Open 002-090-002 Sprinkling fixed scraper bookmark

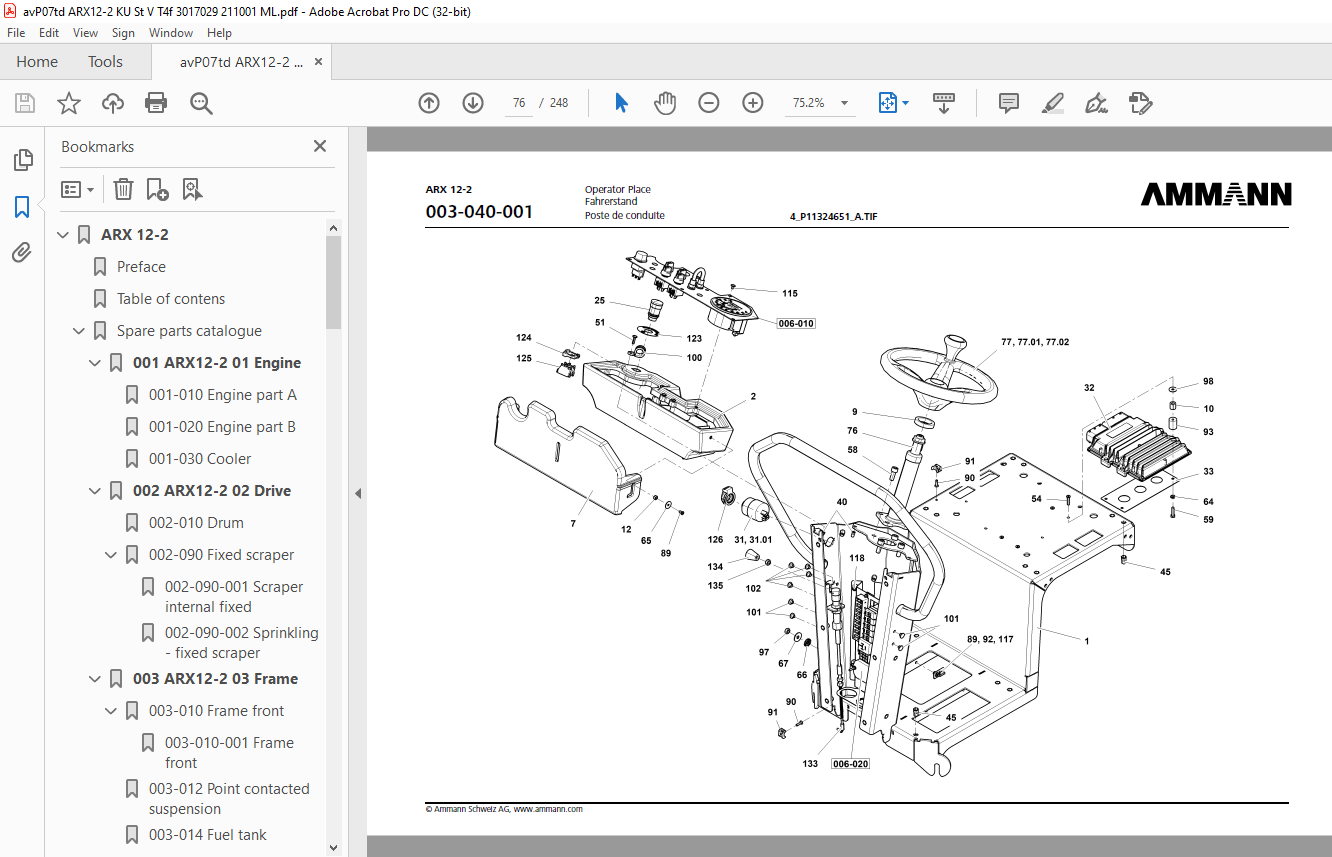click(x=242, y=643)
